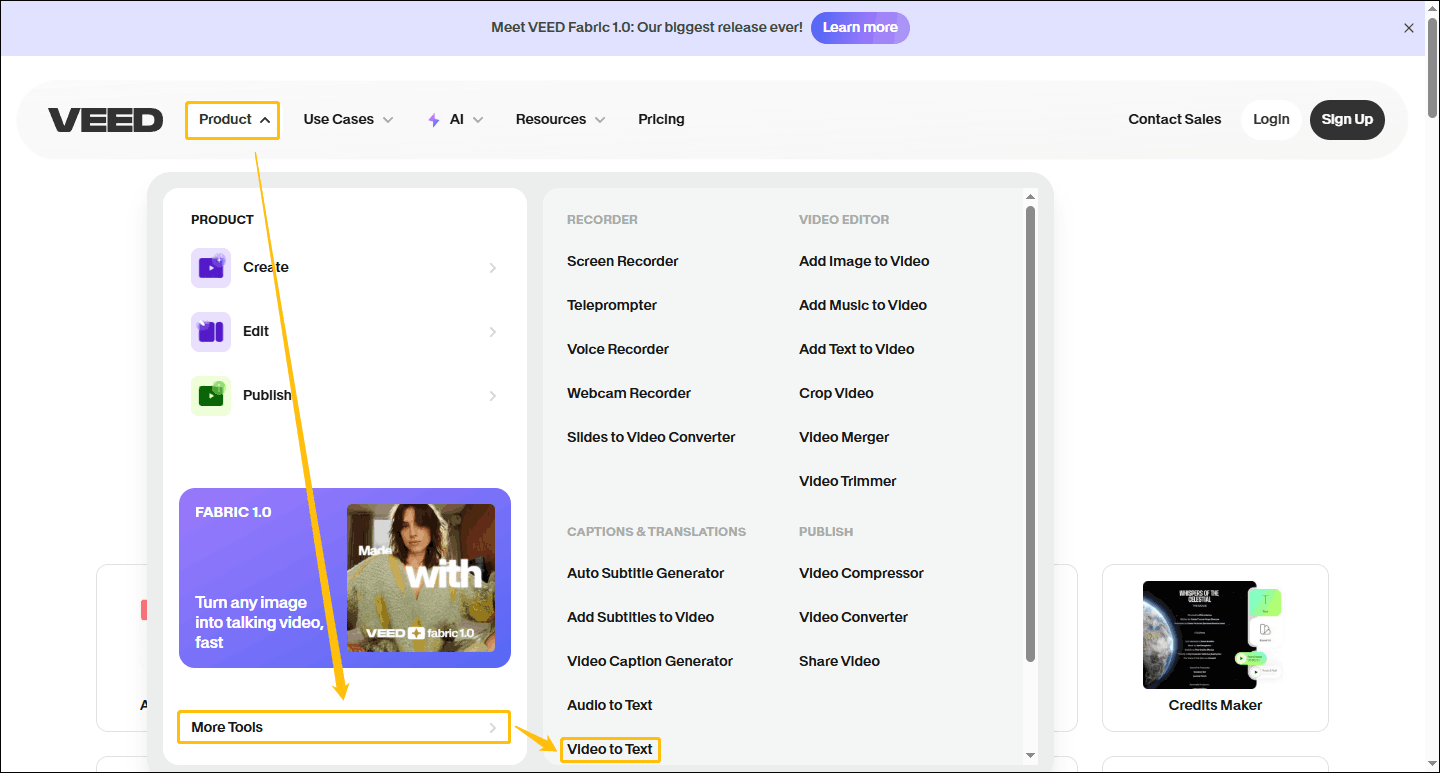Click the VEED logo
Screen dimensions: 1440x773
(105, 120)
